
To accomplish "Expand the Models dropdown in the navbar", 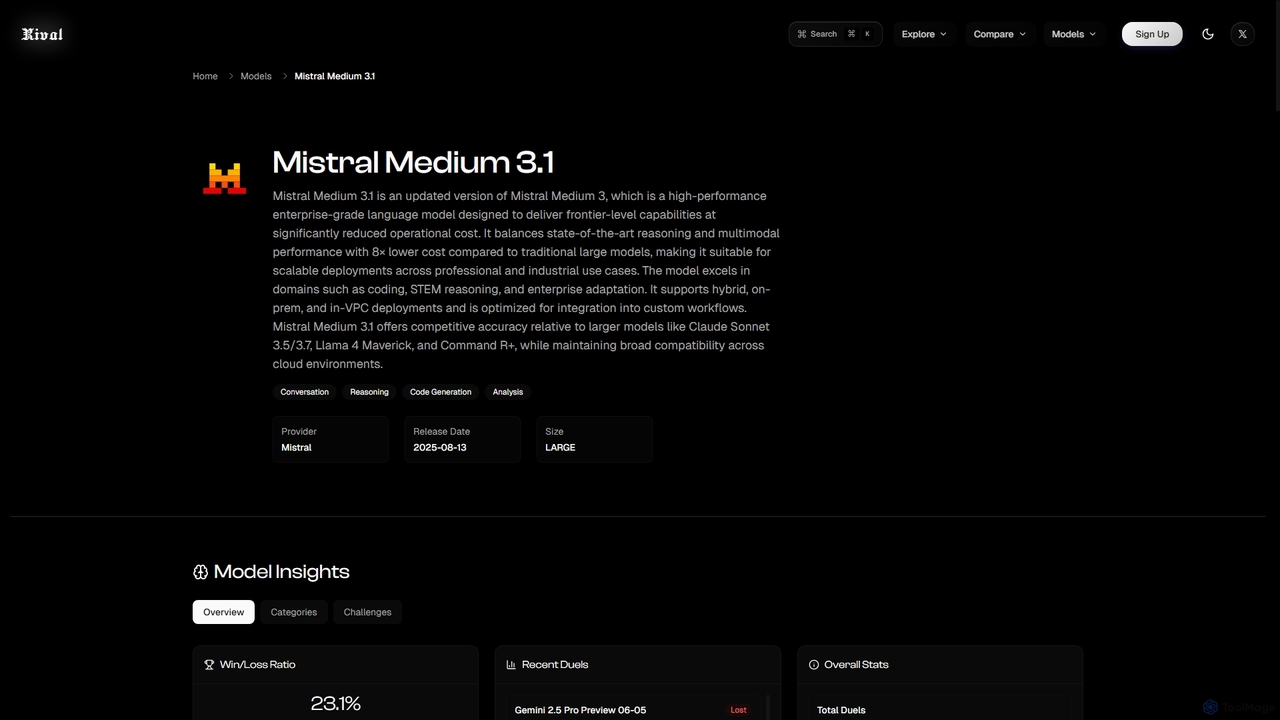I will tap(1074, 34).
